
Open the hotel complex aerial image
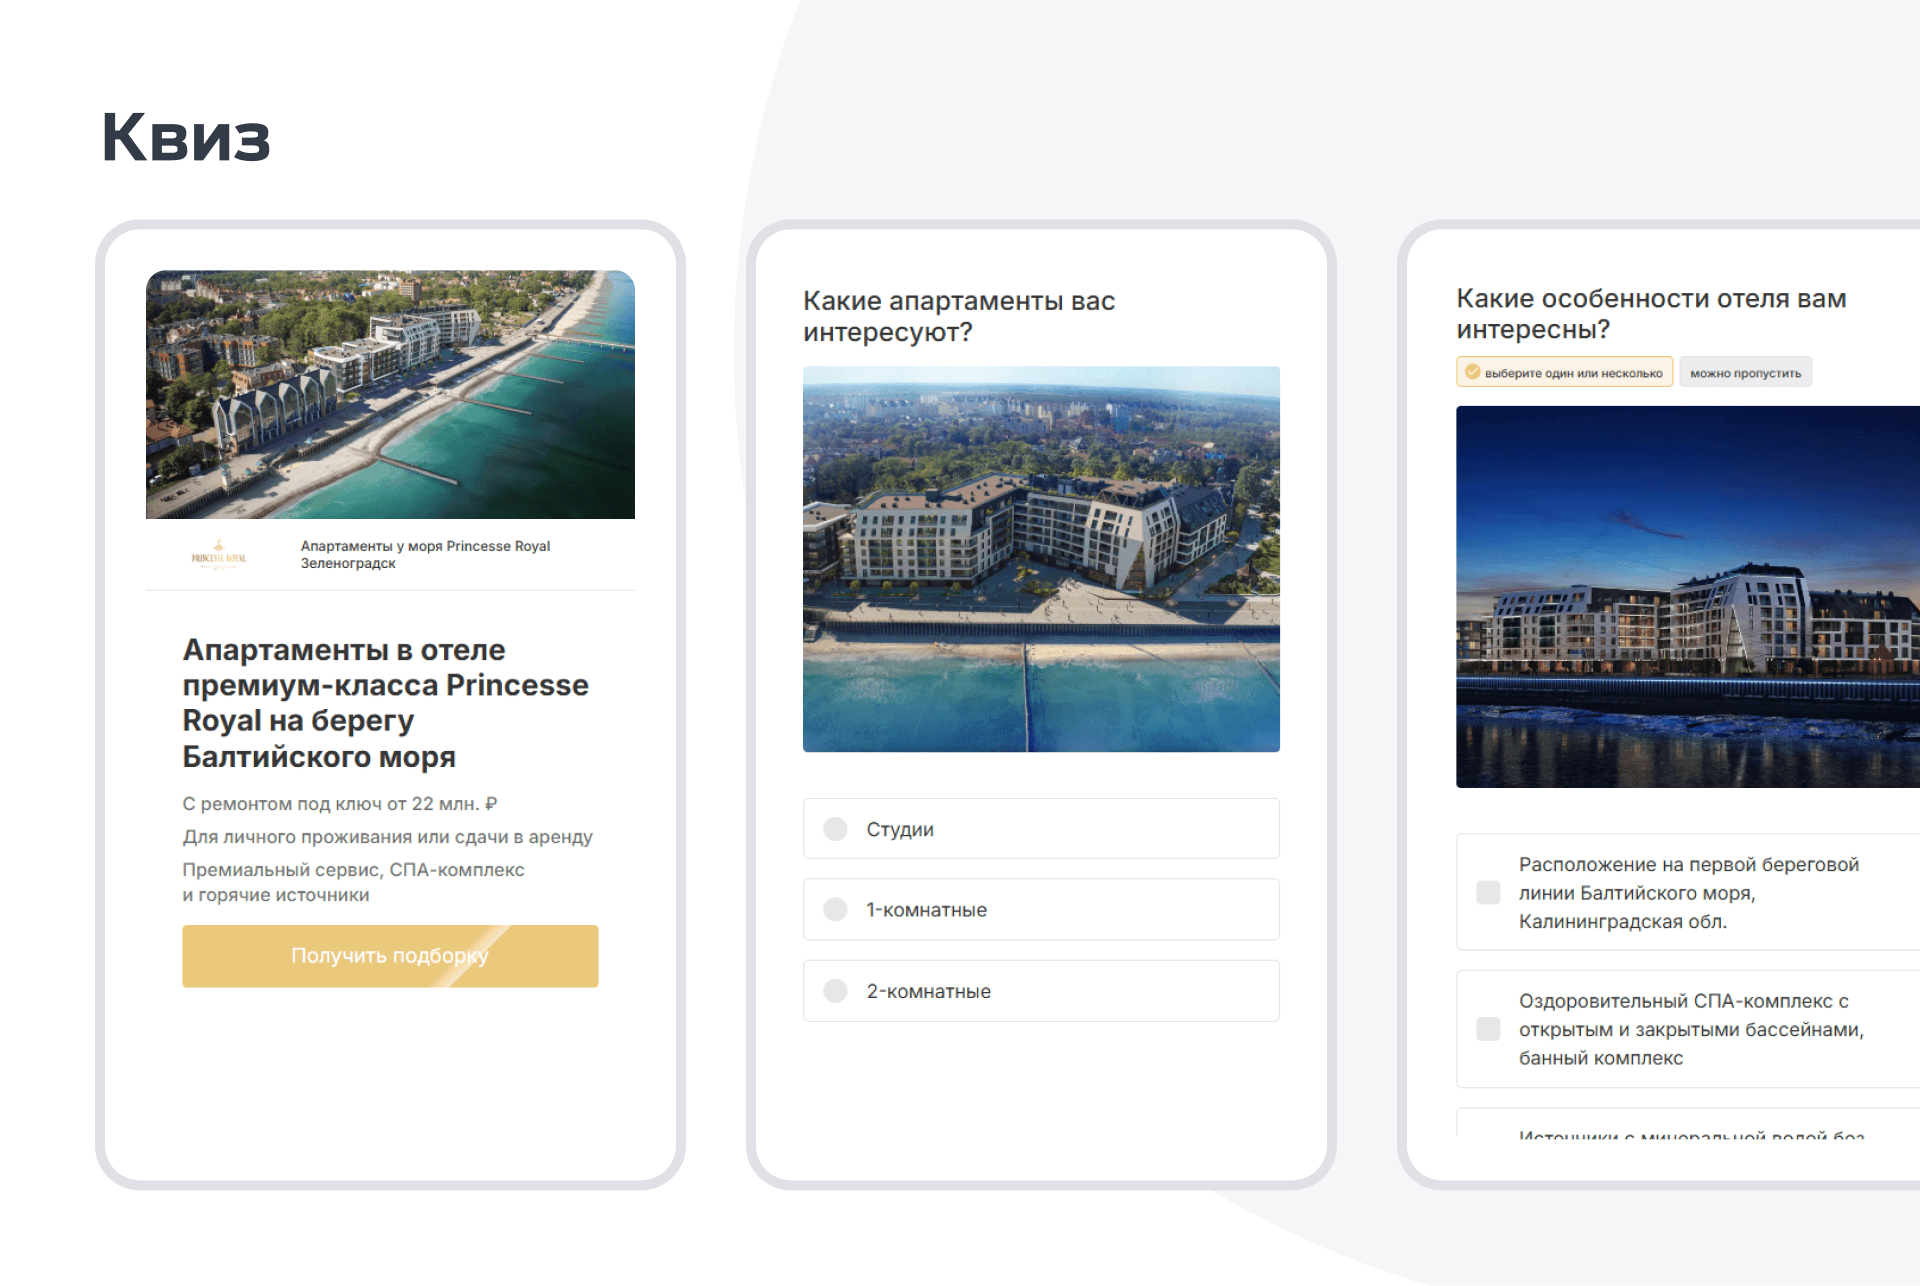pyautogui.click(x=1041, y=559)
